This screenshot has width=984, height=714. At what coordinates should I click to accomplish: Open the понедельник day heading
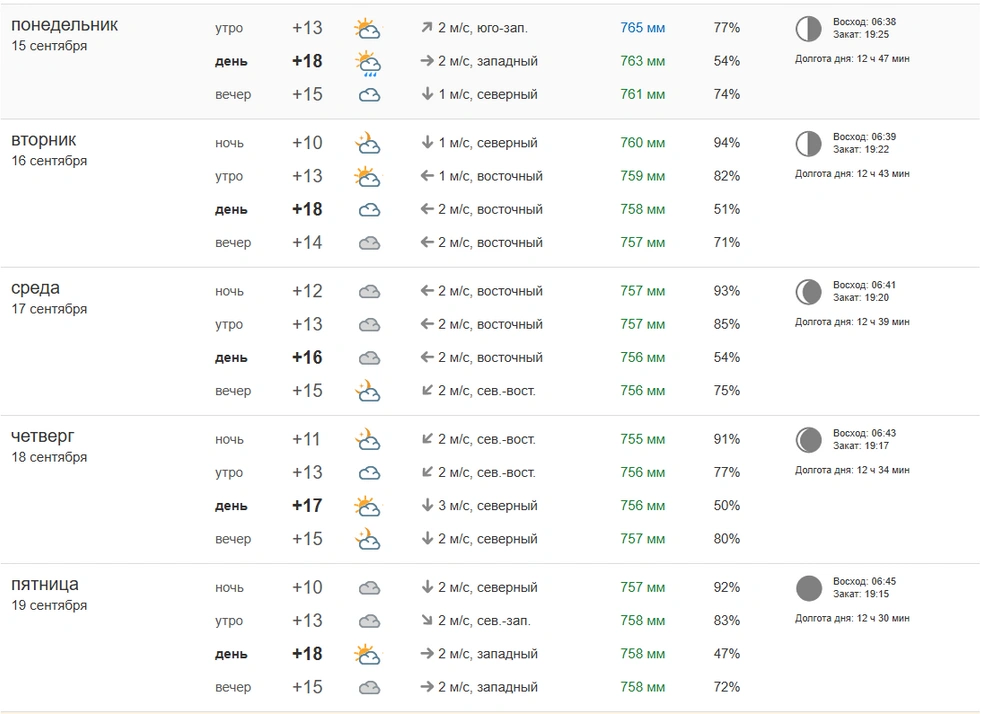coord(65,25)
